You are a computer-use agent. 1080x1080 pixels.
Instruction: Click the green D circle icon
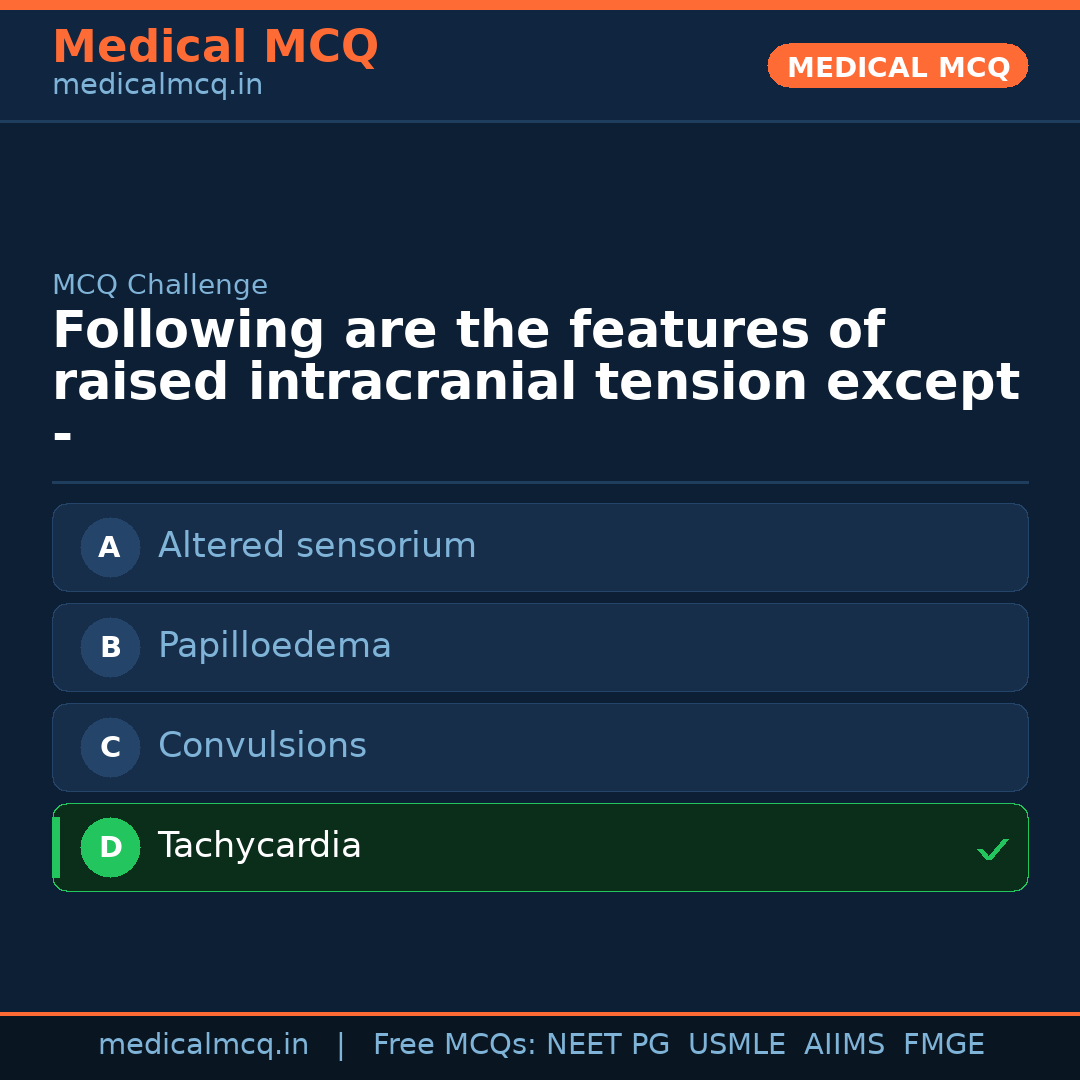click(110, 847)
